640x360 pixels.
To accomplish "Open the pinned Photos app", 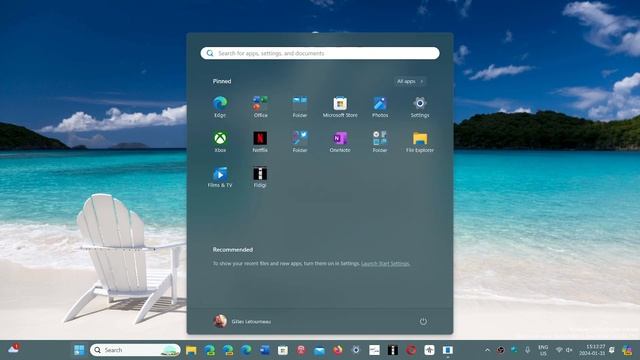I will (x=380, y=107).
